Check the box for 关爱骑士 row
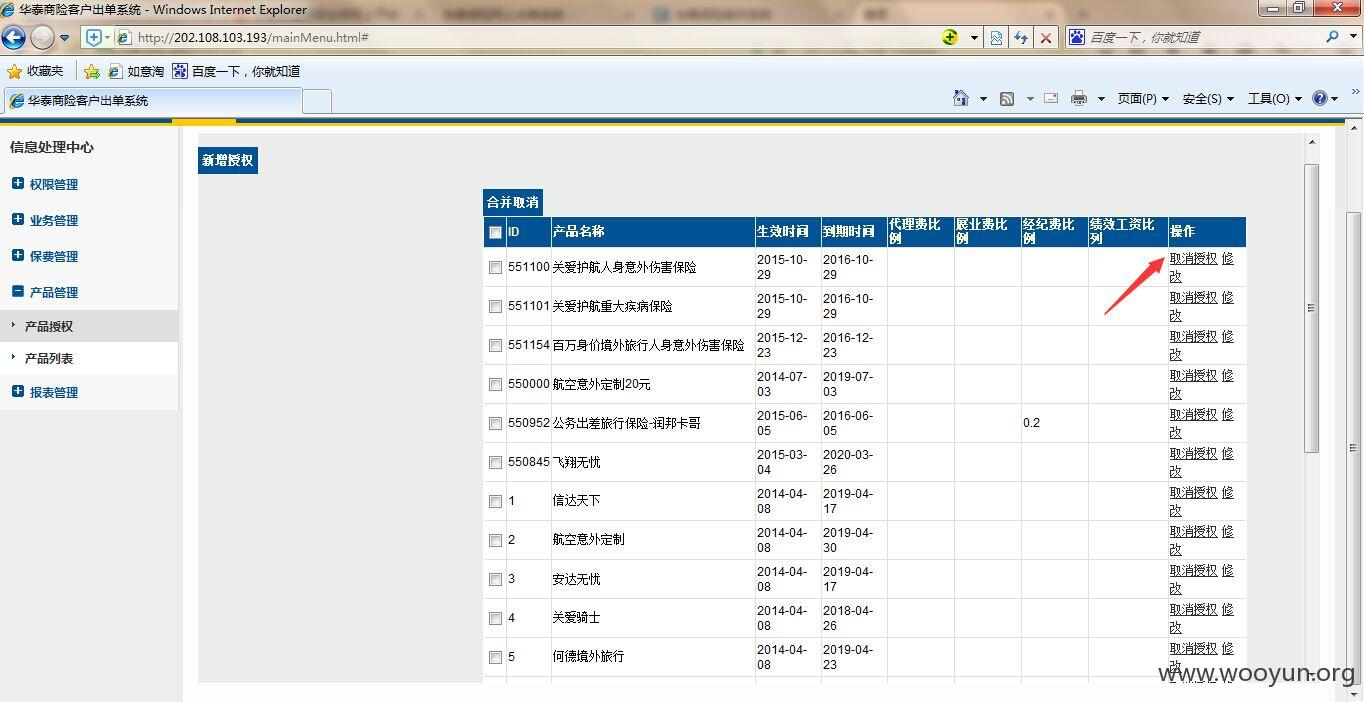Image resolution: width=1364 pixels, height=702 pixels. (495, 618)
